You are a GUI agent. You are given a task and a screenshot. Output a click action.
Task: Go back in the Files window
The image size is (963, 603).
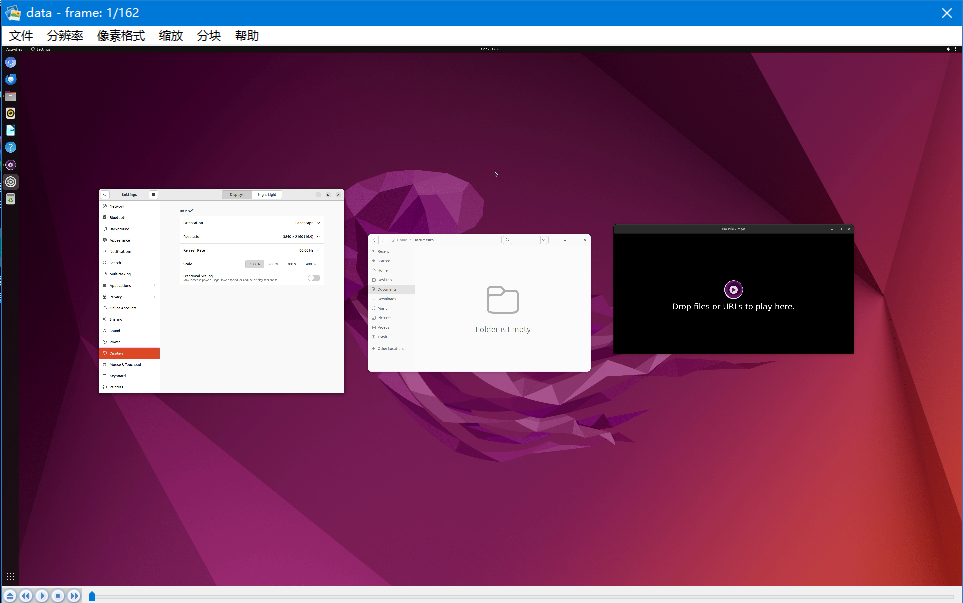click(375, 240)
